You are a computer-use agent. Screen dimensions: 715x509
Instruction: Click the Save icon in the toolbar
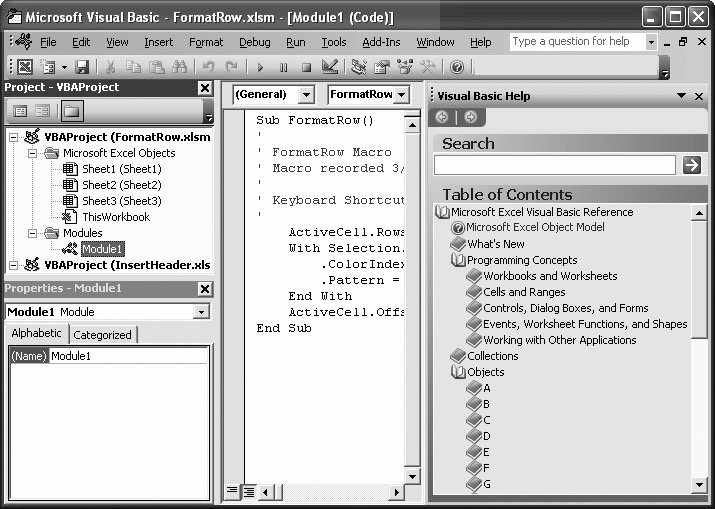pos(81,67)
